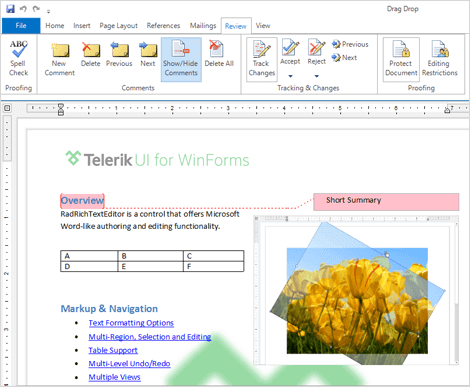Click the RadRichTextEditor description paragraph

[x=150, y=220]
